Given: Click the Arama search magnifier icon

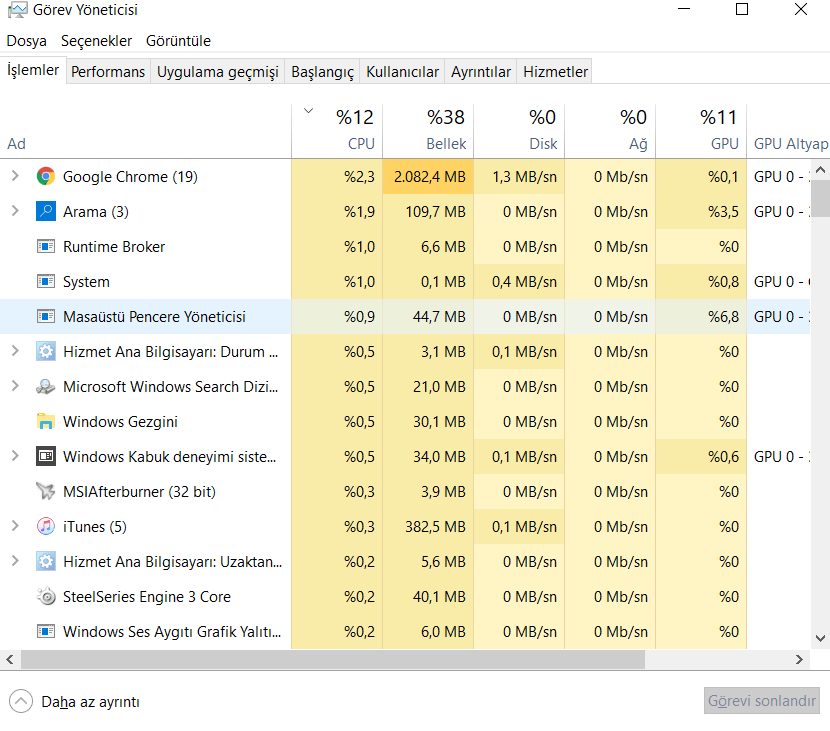Looking at the screenshot, I should pos(45,212).
